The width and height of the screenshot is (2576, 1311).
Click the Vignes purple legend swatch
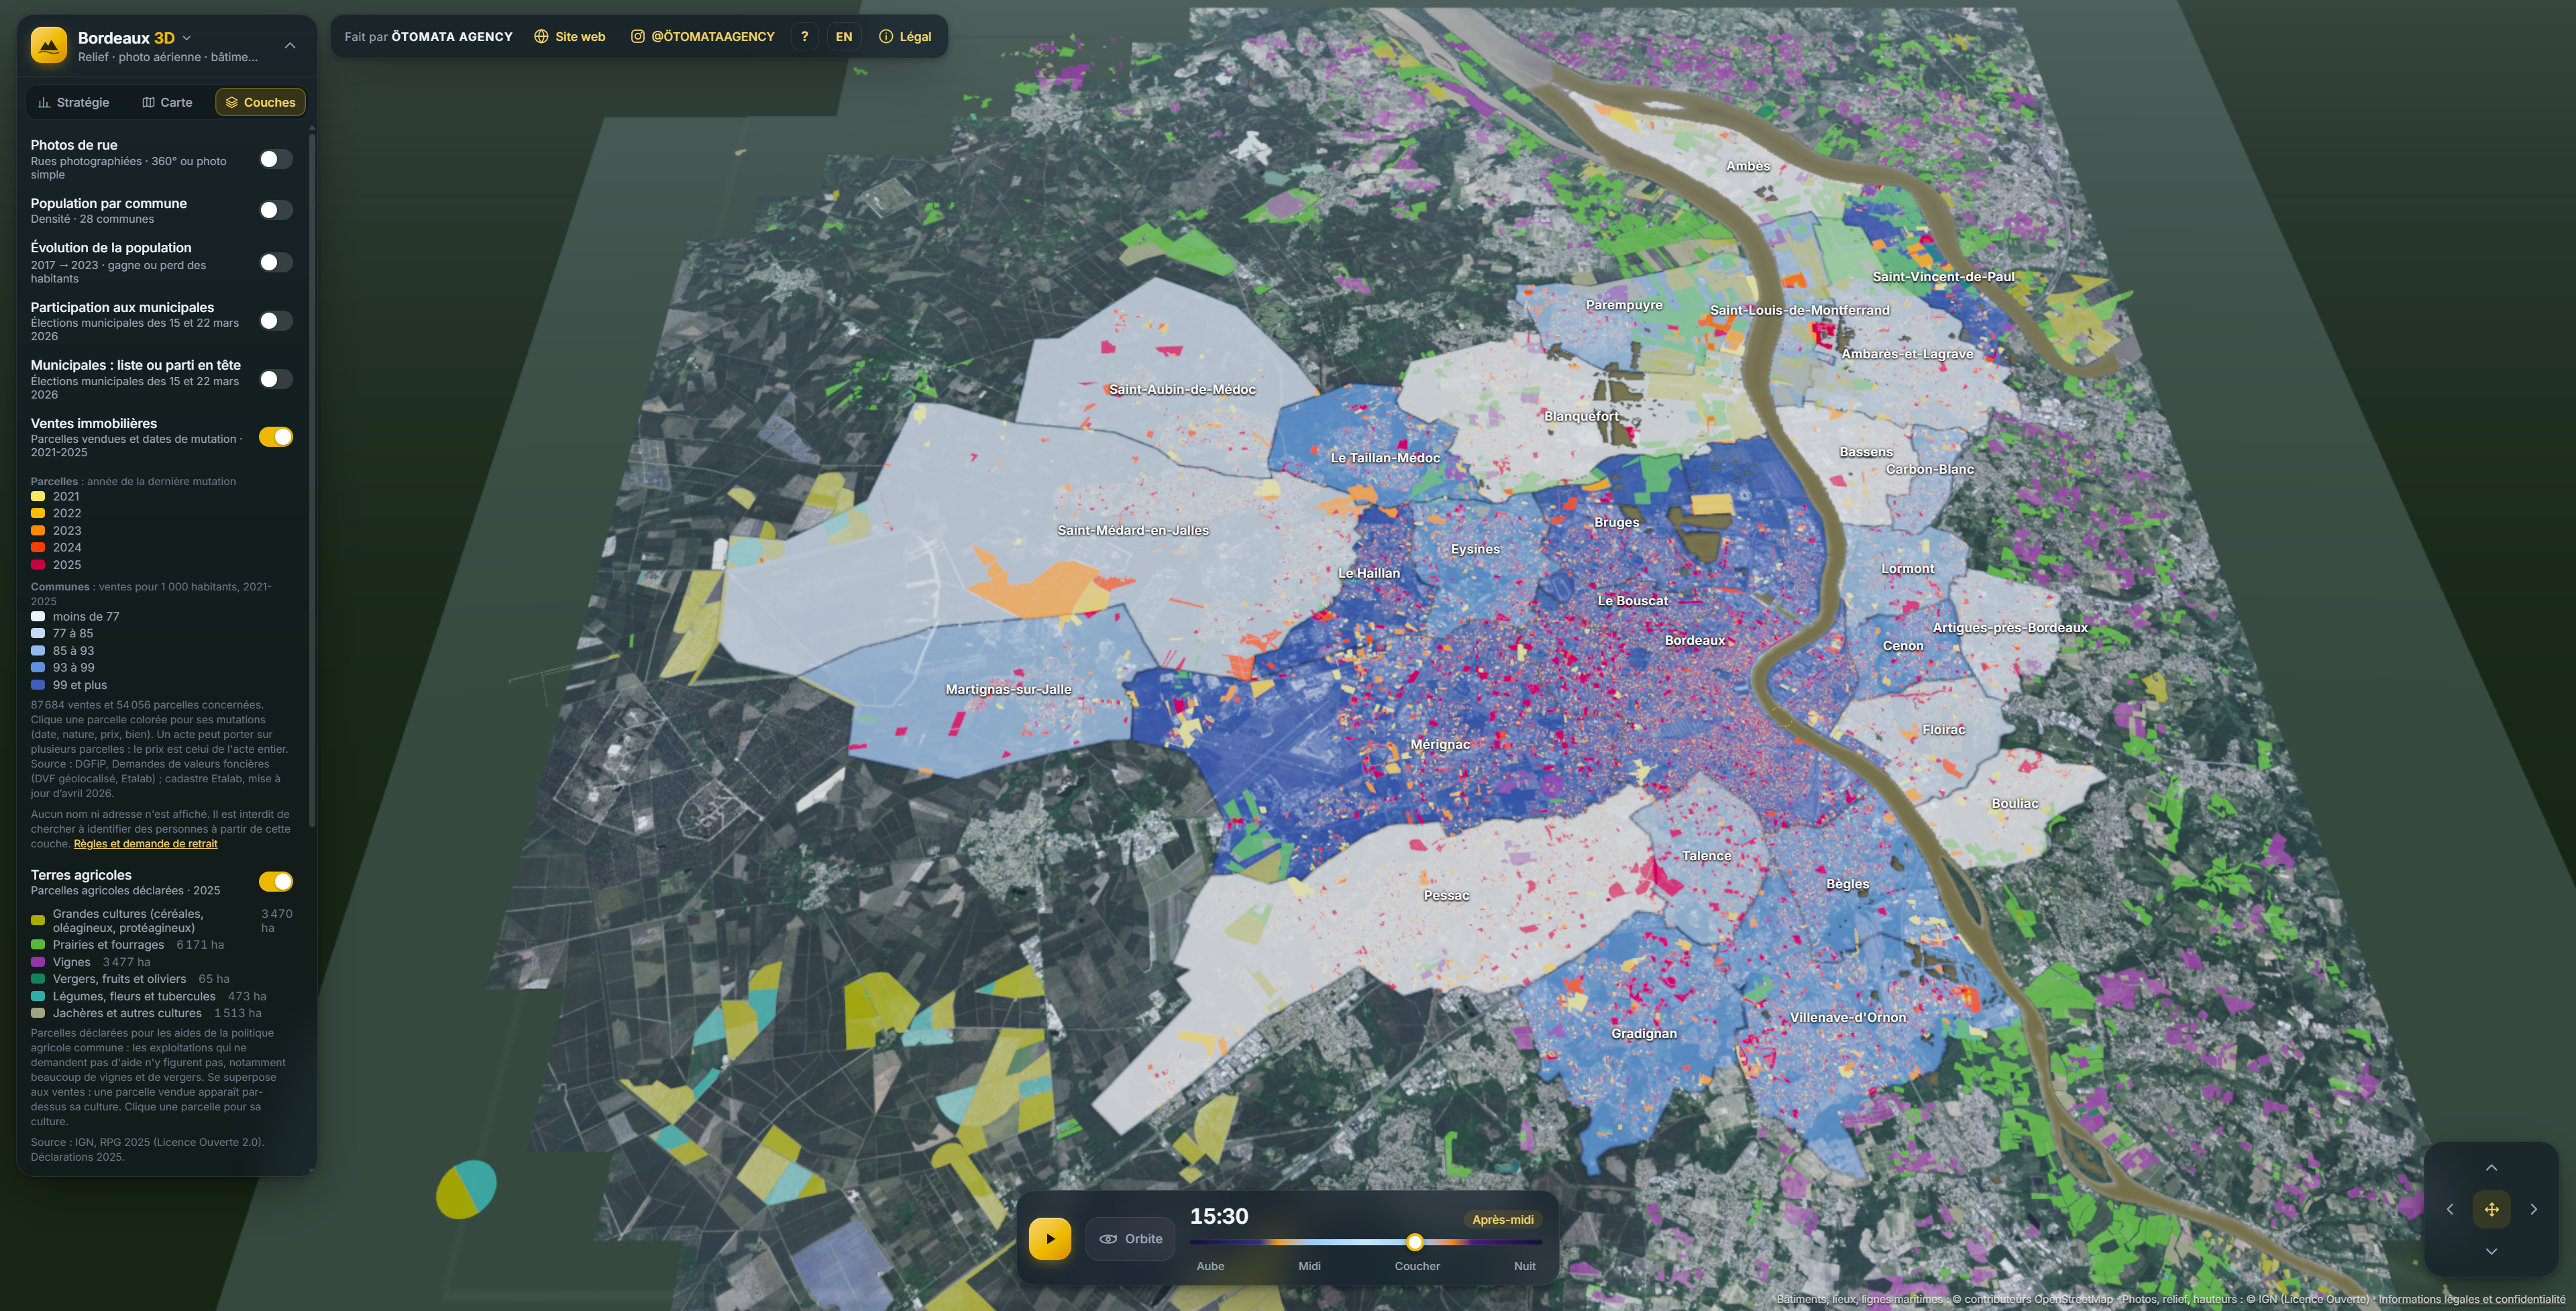coord(38,962)
